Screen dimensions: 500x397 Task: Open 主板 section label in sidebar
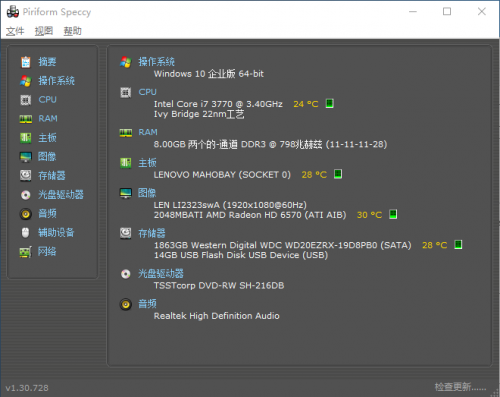(x=47, y=137)
